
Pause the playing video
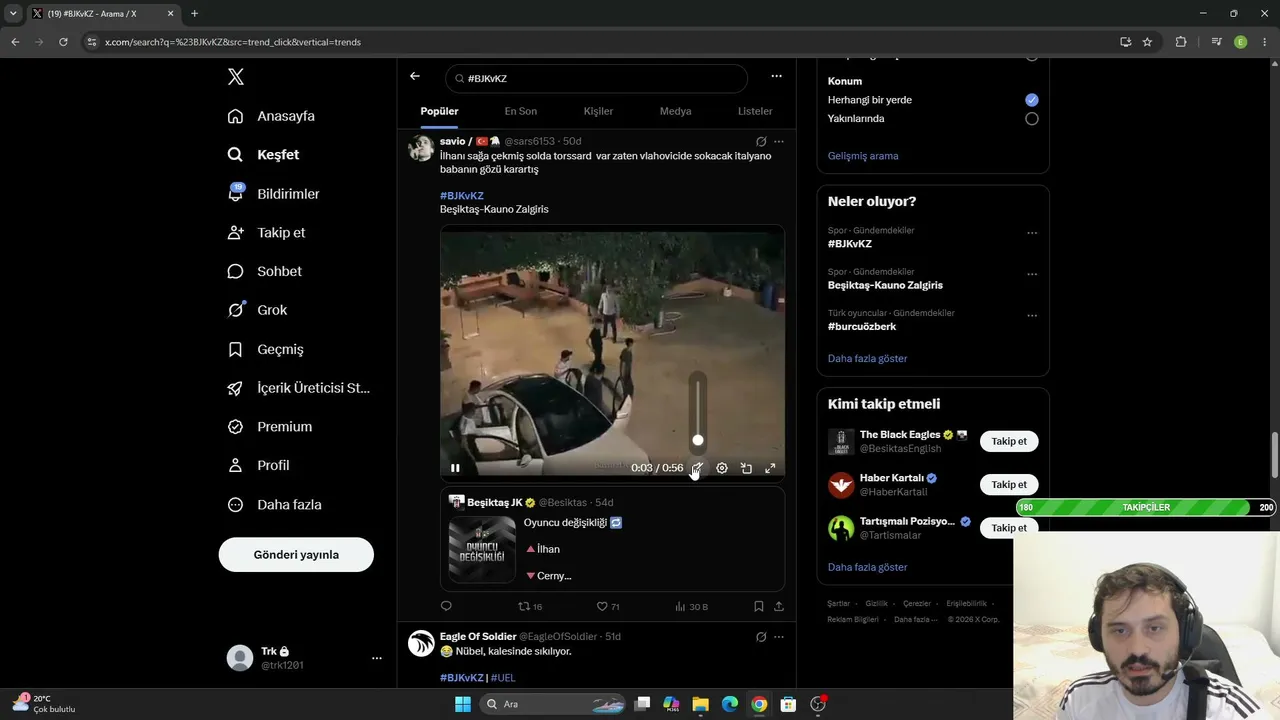[x=455, y=468]
